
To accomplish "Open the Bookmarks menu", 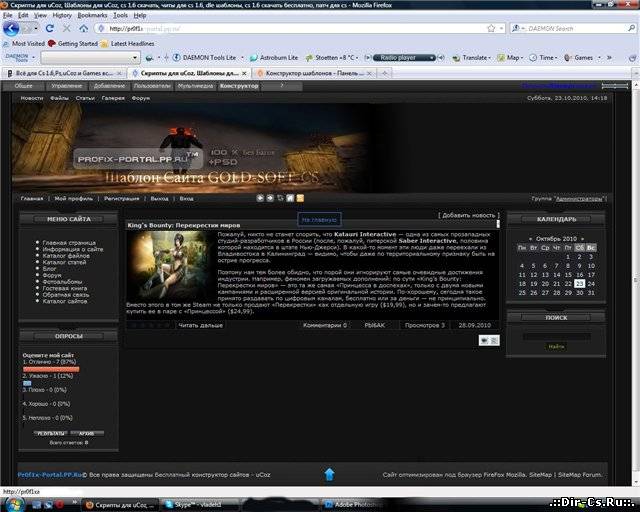I will coord(92,16).
